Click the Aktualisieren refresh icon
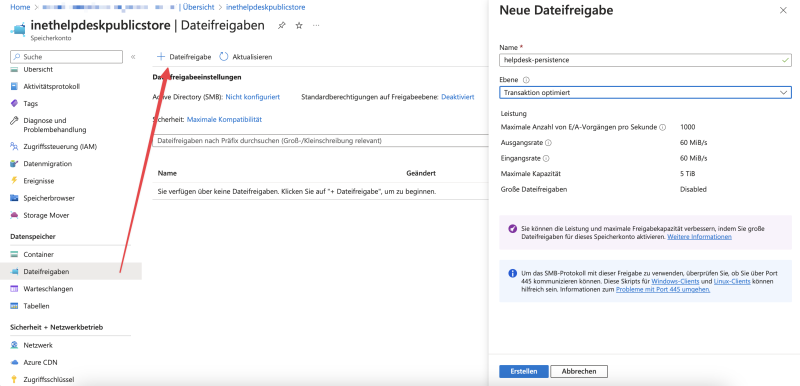 tap(223, 57)
